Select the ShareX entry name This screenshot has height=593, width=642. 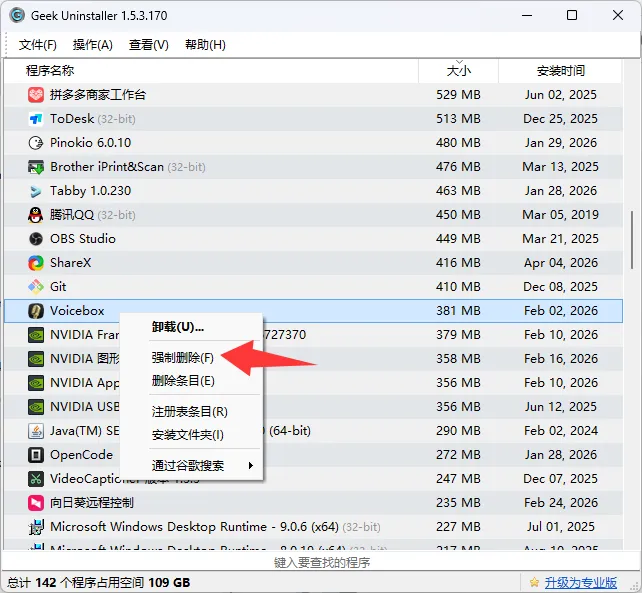(x=70, y=263)
